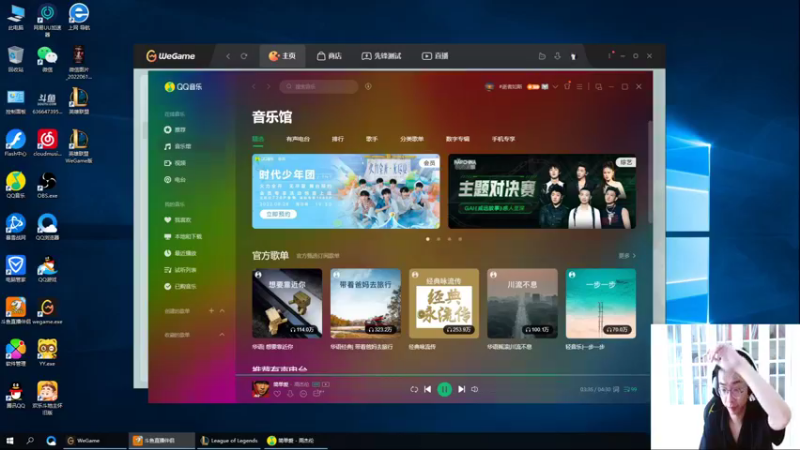Open the 经典咏流传 playlist cover

click(444, 304)
